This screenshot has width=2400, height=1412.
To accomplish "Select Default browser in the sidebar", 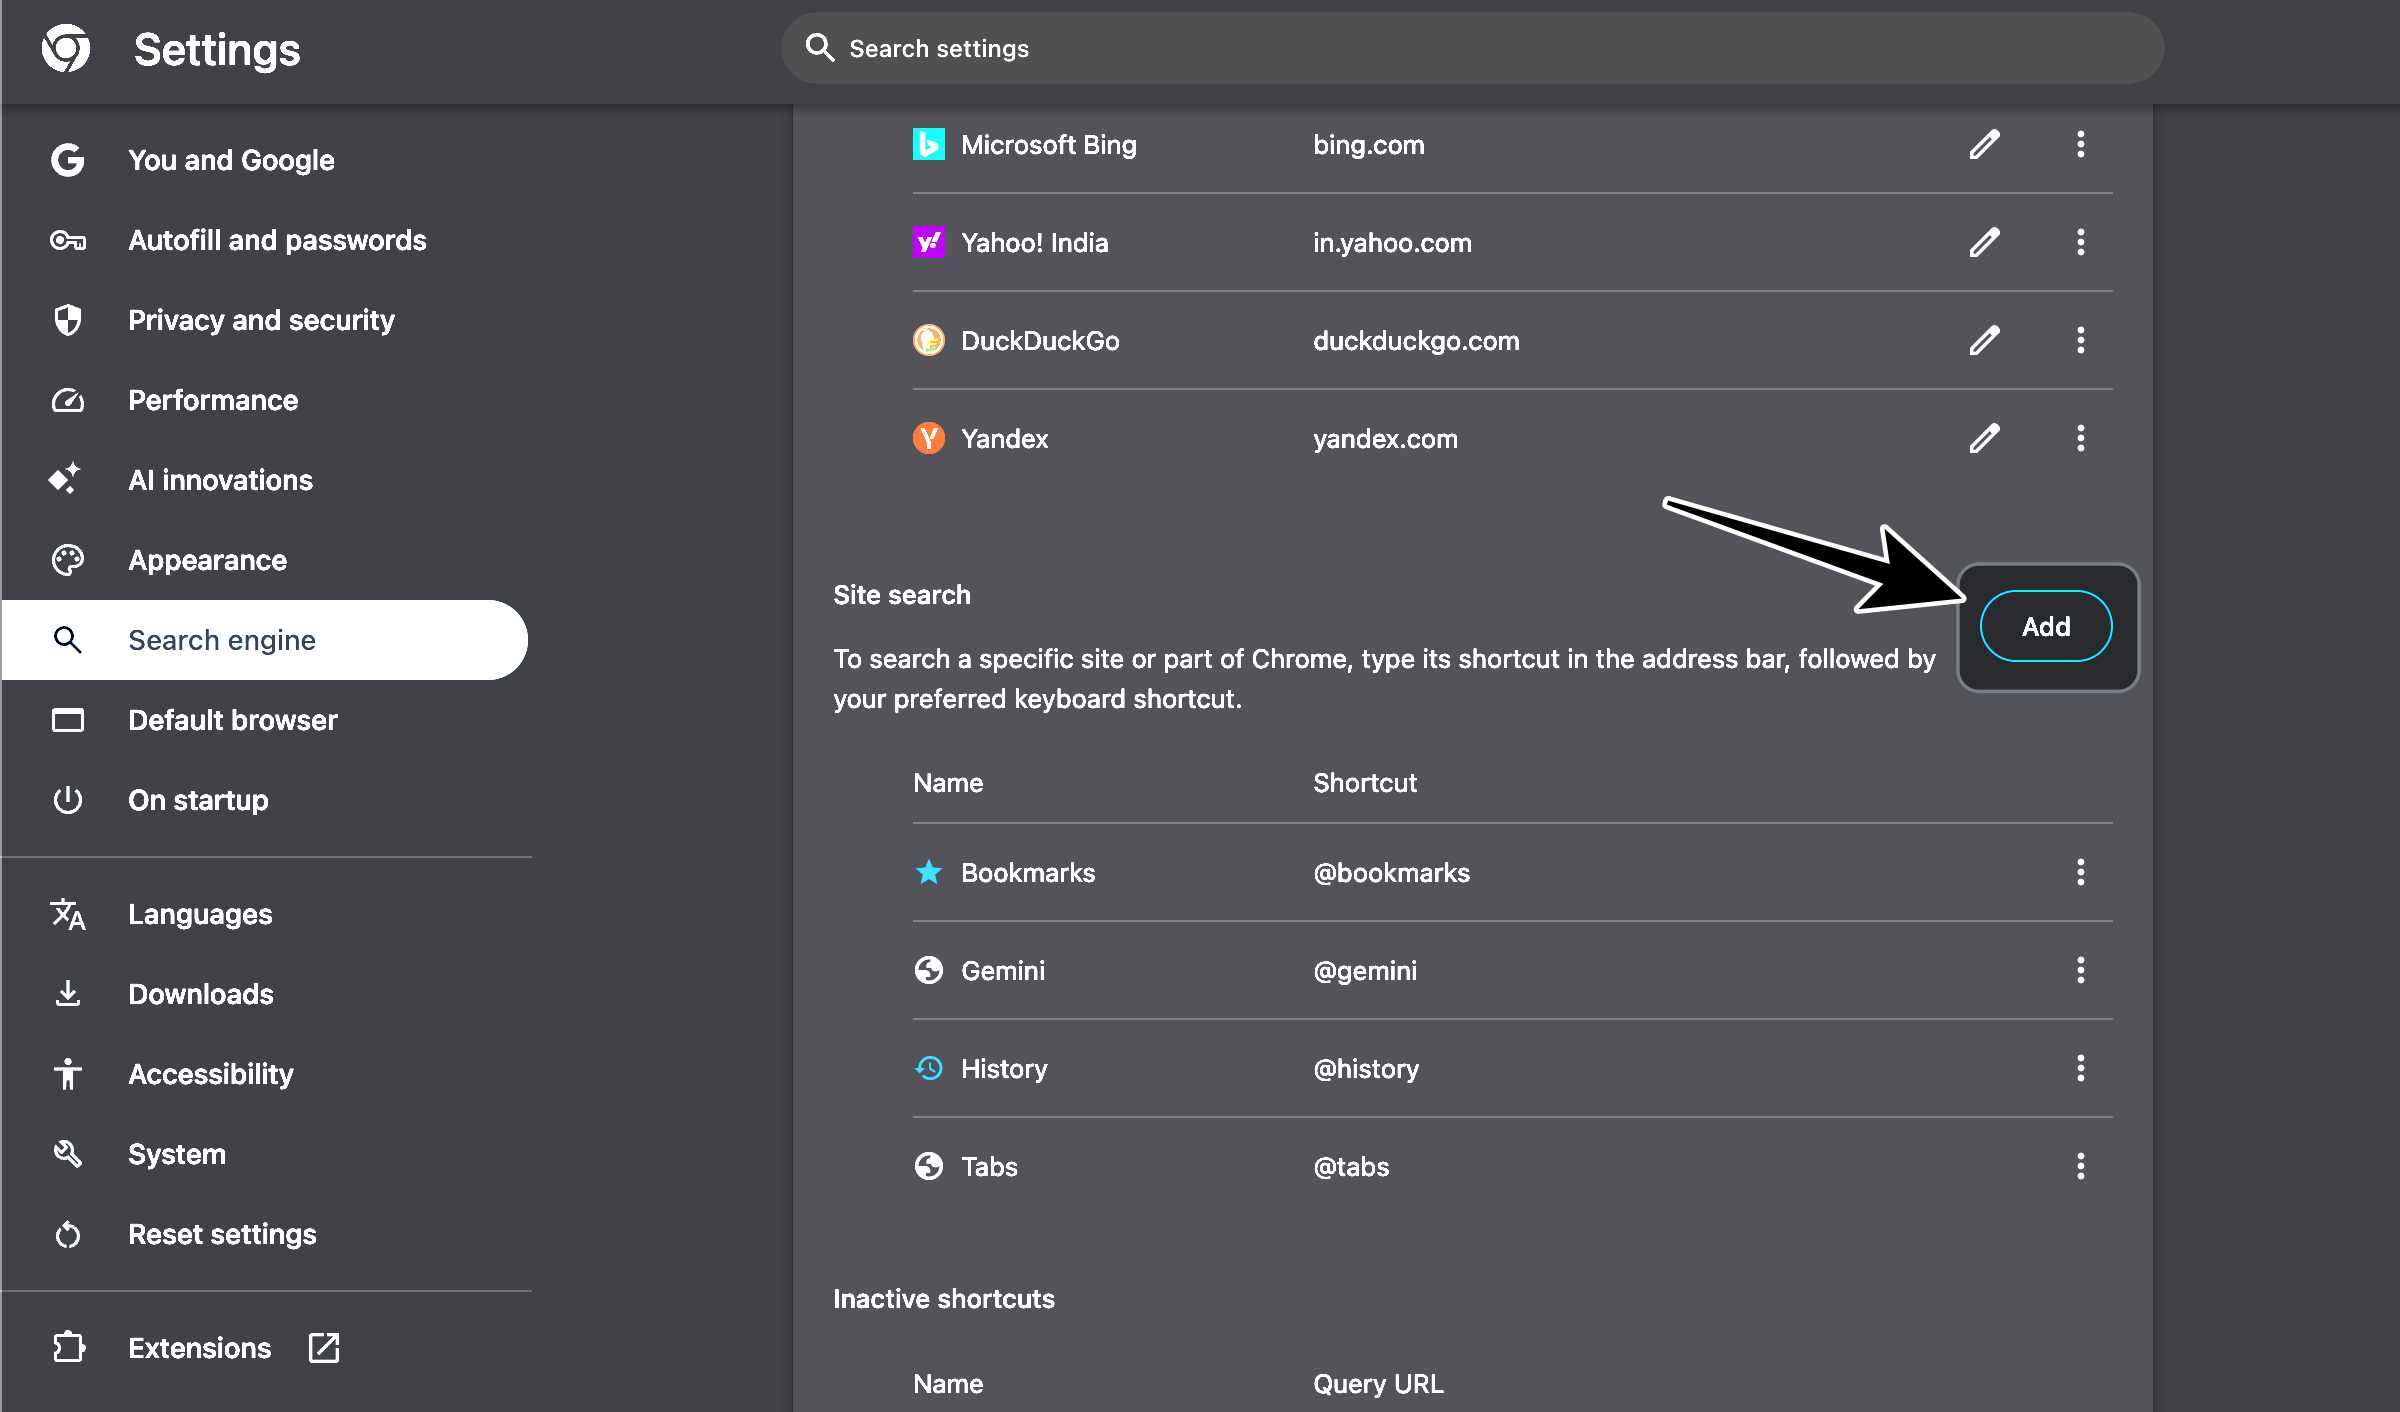I will 232,720.
